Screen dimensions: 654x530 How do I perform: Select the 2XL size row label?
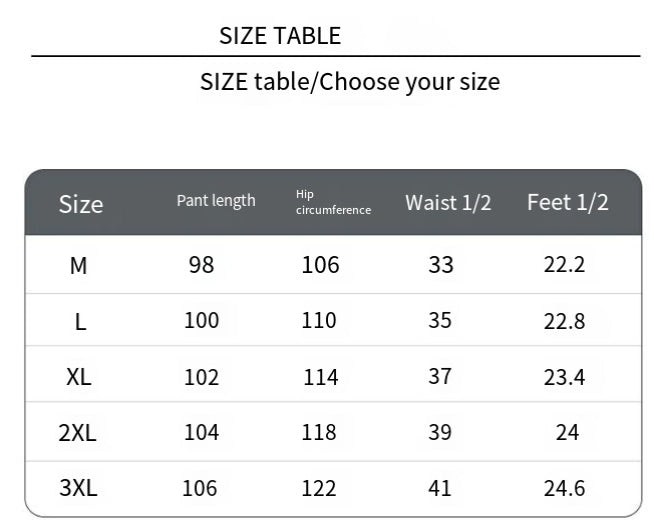coord(77,433)
